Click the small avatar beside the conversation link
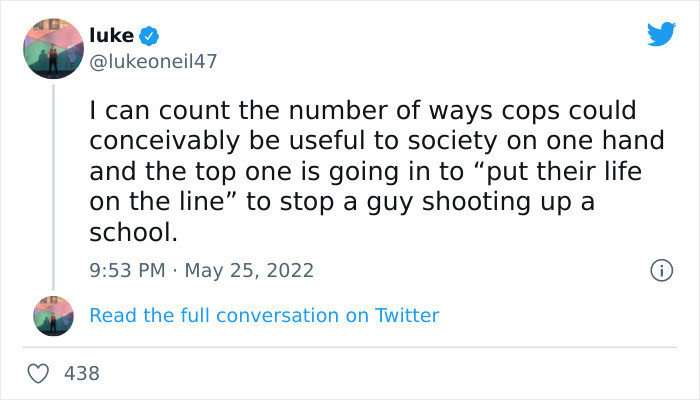 [54, 315]
